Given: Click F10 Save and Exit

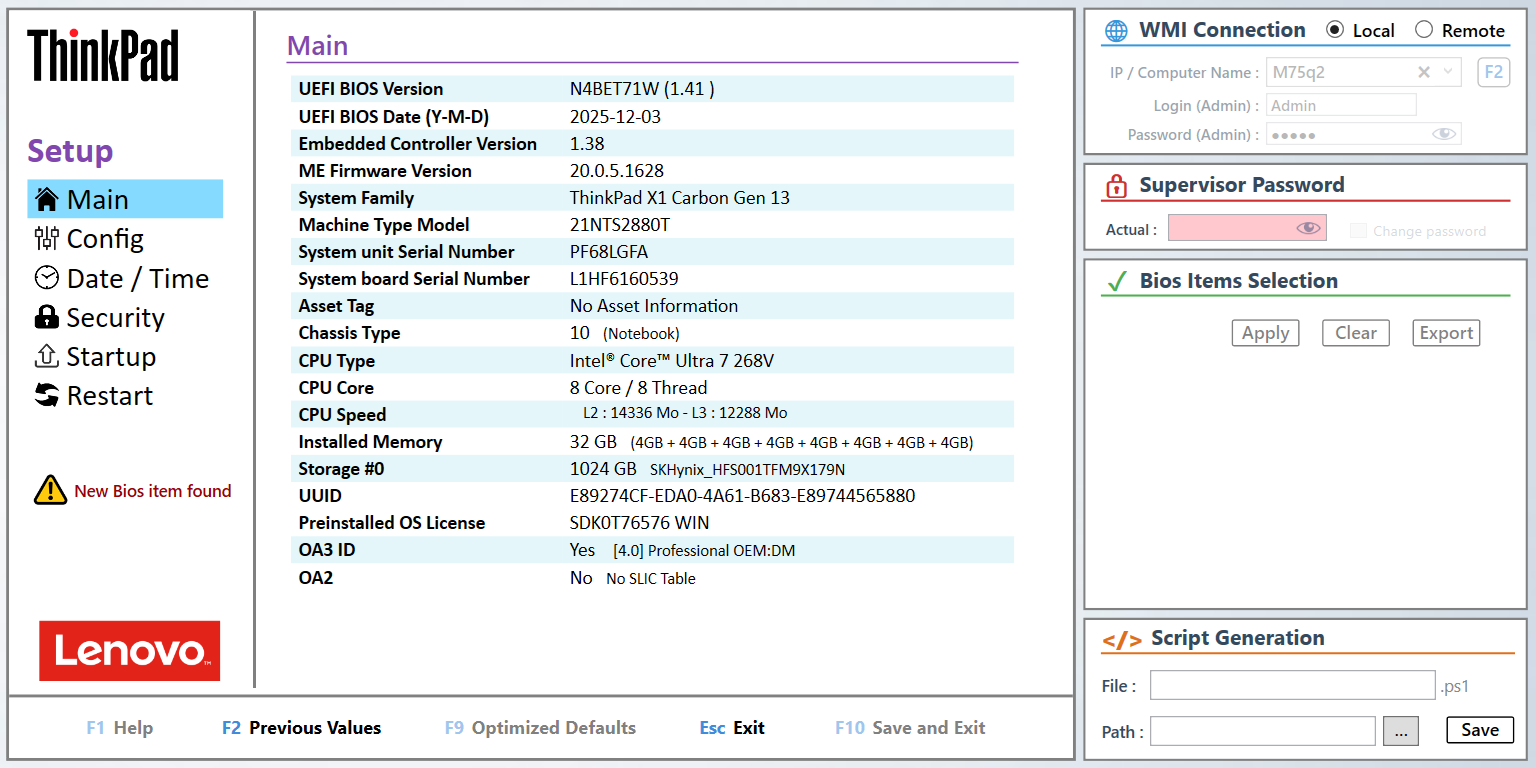Looking at the screenshot, I should click(x=910, y=728).
